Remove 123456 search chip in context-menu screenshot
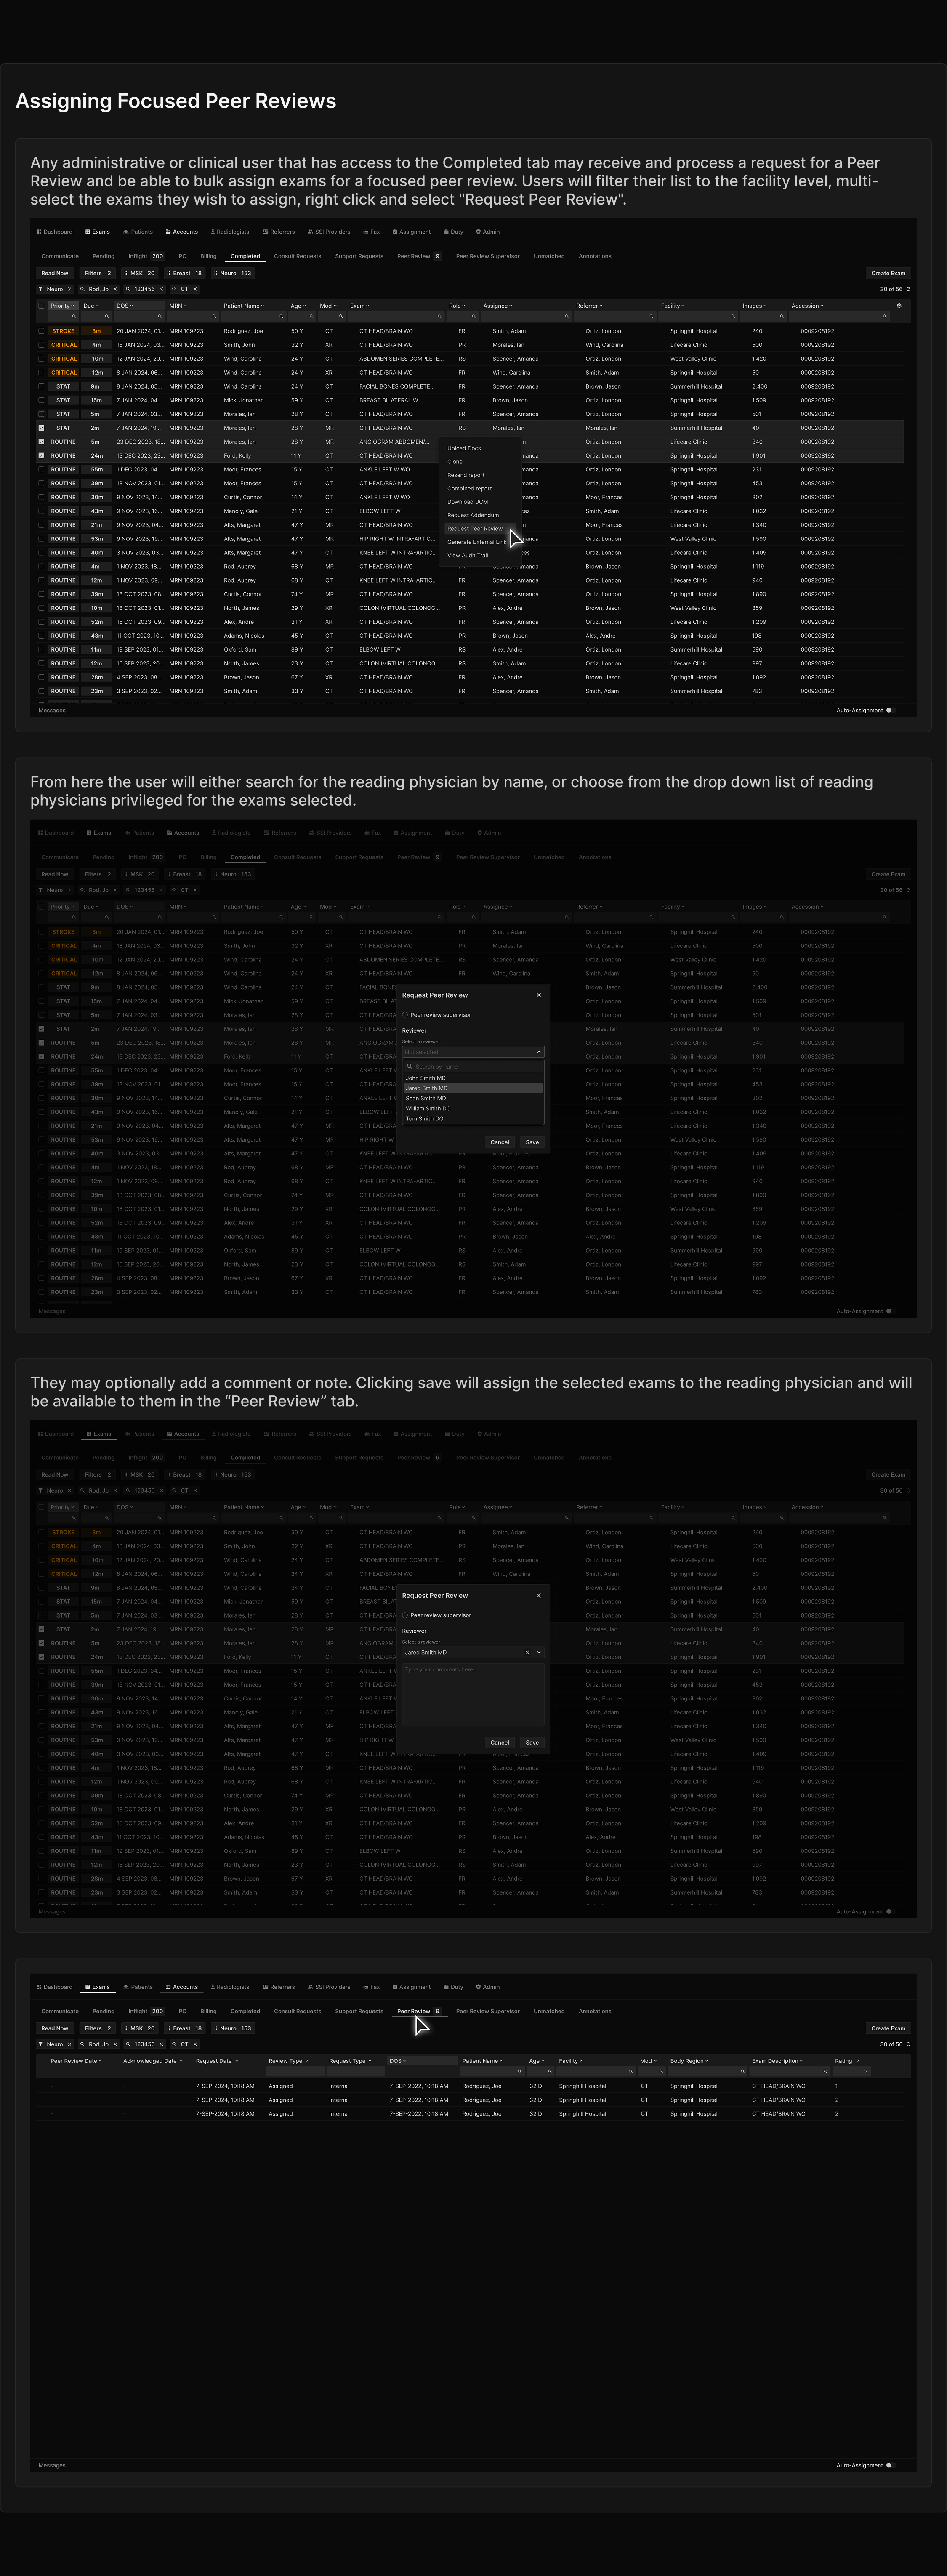Viewport: 947px width, 2576px height. point(161,289)
